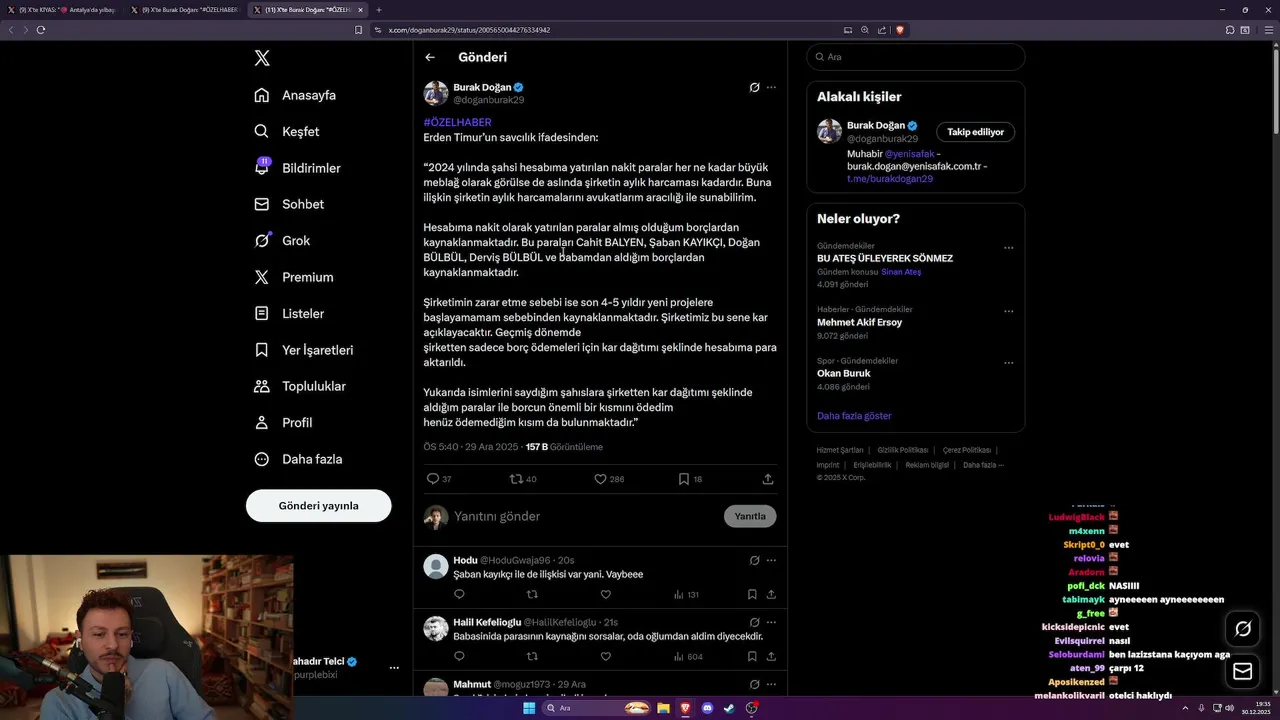Click Brave Shields icon in address bar
Image resolution: width=1280 pixels, height=720 pixels.
900,30
